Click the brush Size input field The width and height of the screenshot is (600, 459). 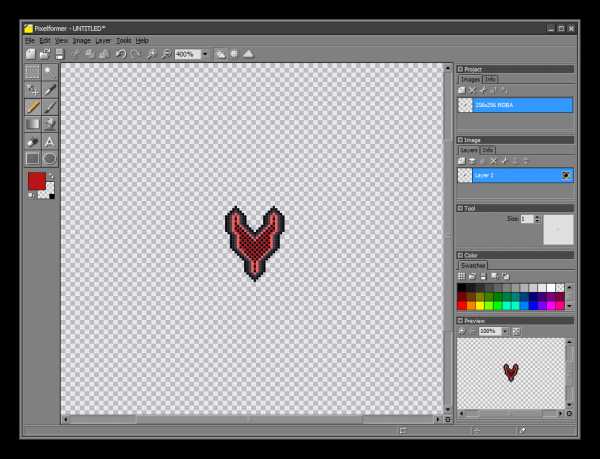(527, 219)
